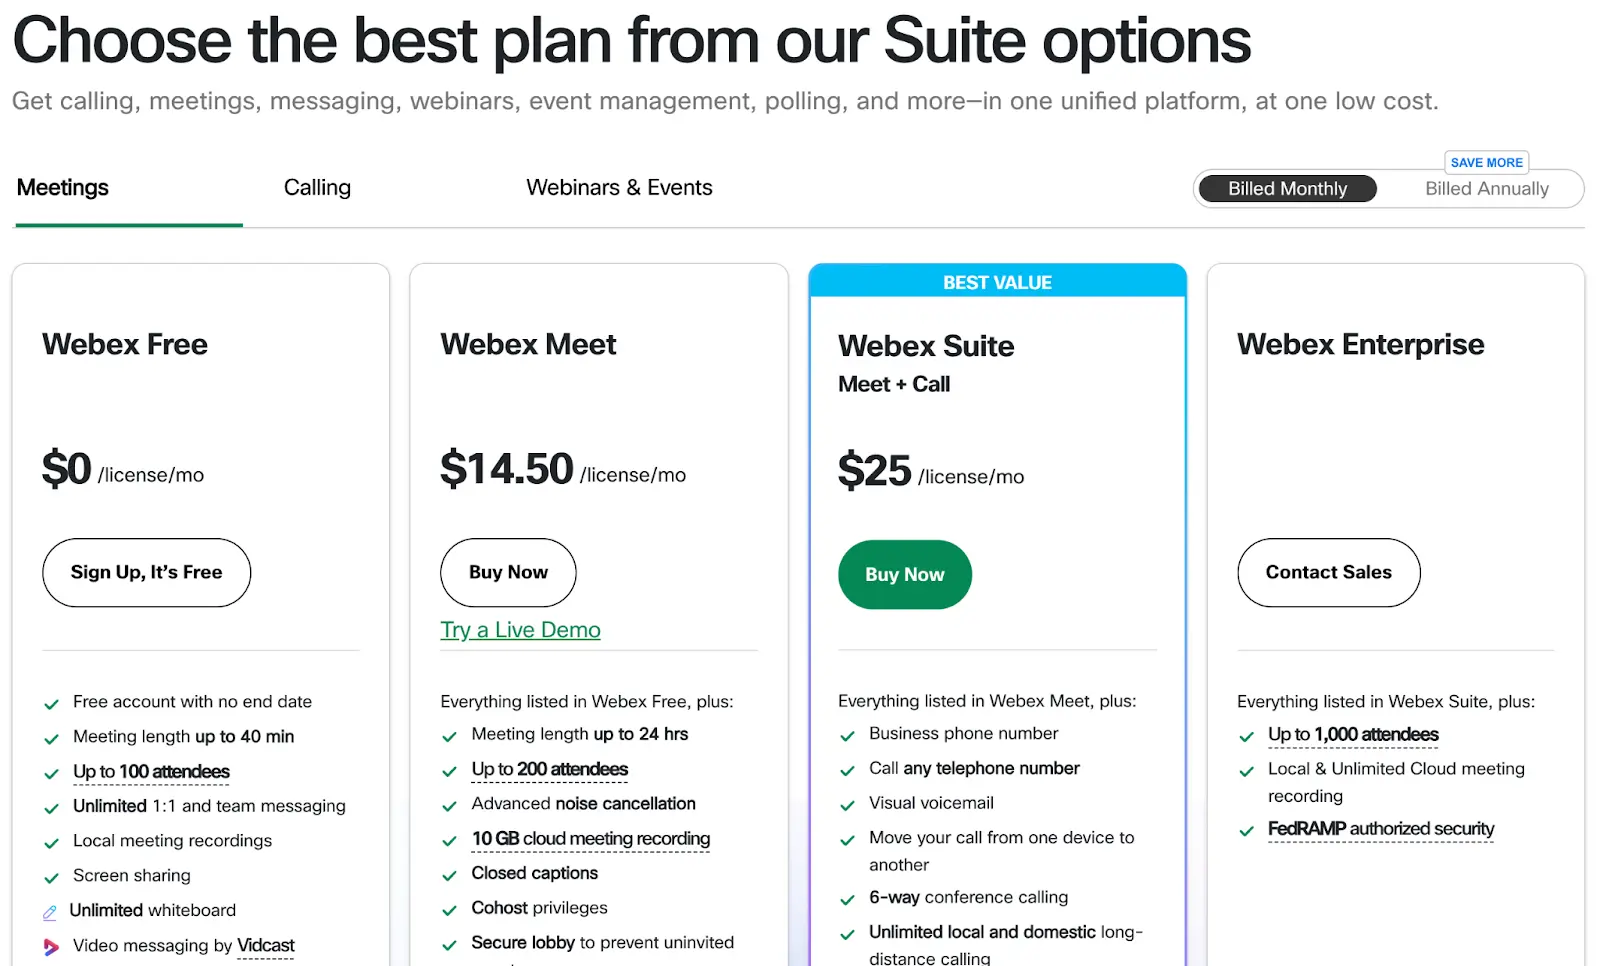Viewport: 1600px width, 966px height.
Task: Click Buy Now under Webex Meet
Action: pos(508,572)
